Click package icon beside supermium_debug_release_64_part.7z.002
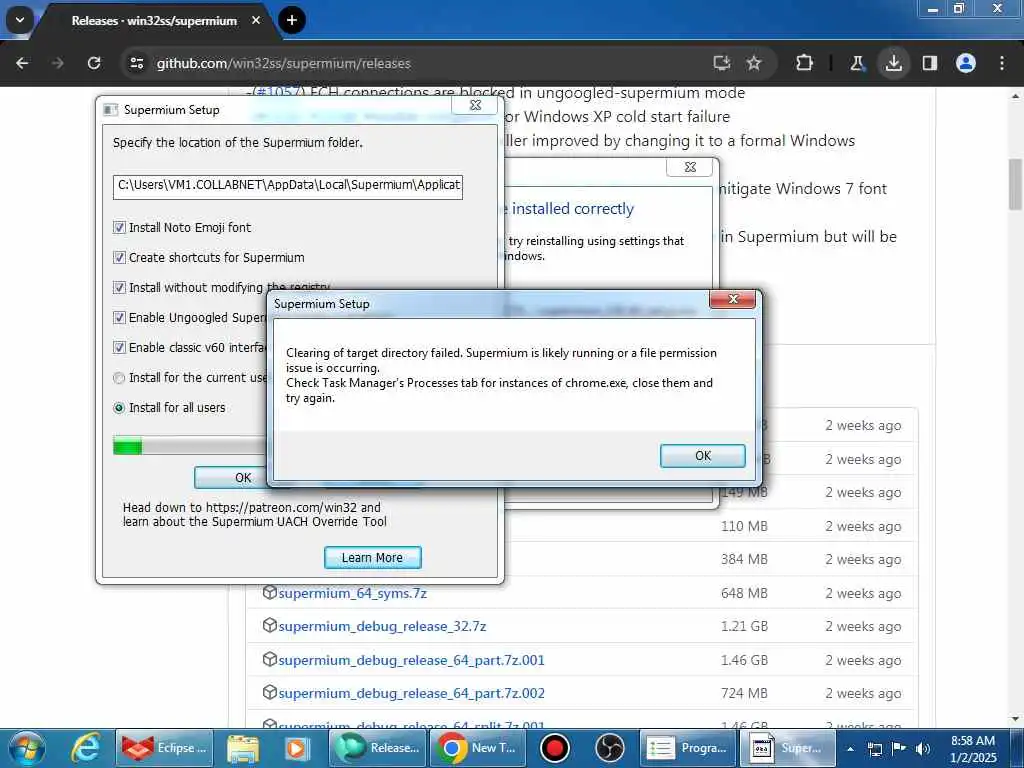Screen dimensions: 1024x768 click(x=270, y=692)
